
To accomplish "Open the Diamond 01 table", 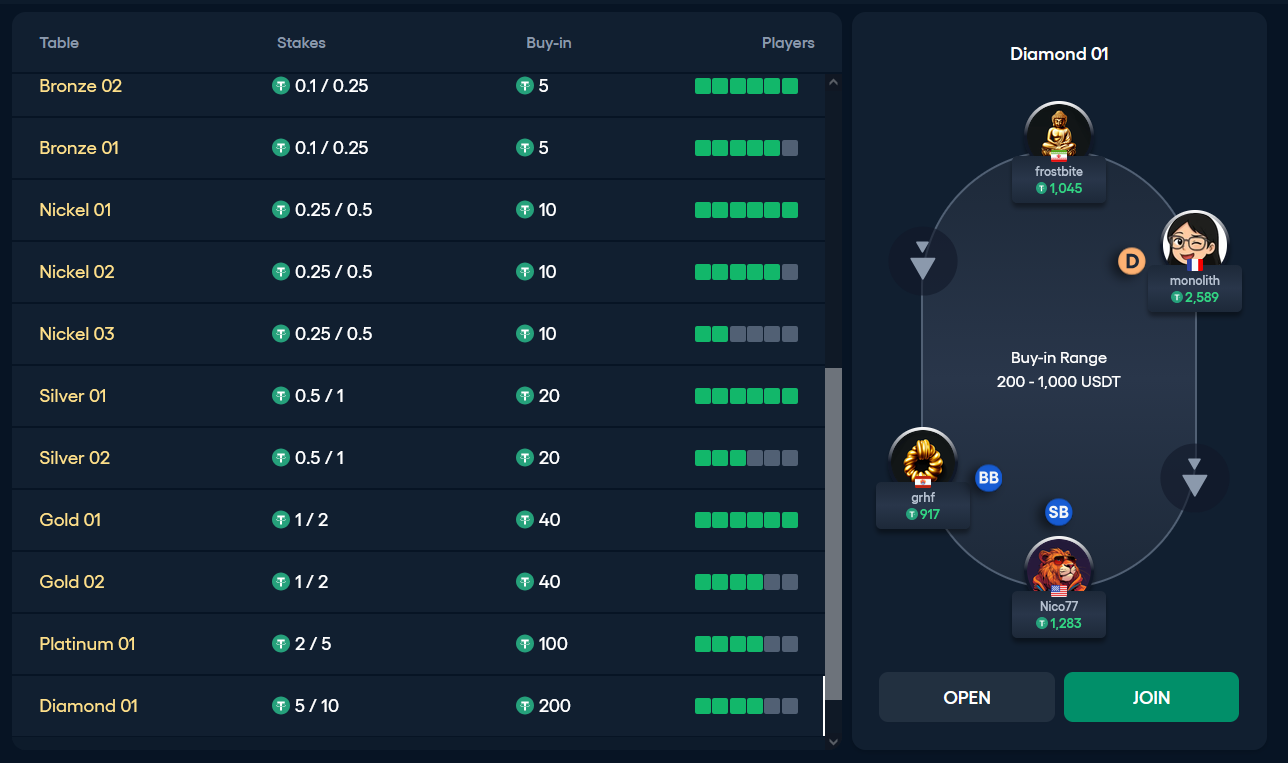I will click(x=967, y=697).
